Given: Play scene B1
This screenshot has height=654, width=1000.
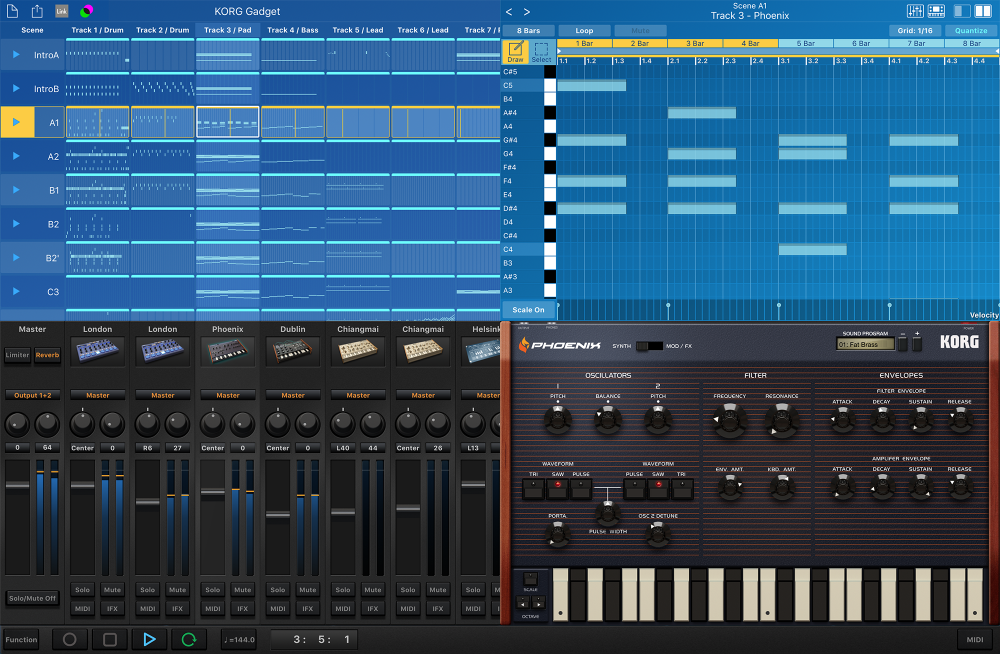Looking at the screenshot, I should coord(16,190).
